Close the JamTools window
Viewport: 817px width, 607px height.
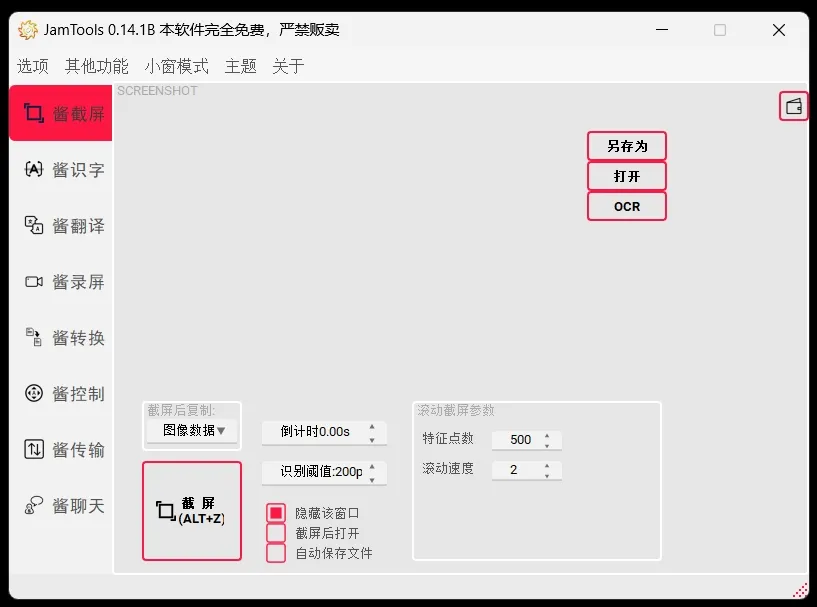pyautogui.click(x=778, y=30)
